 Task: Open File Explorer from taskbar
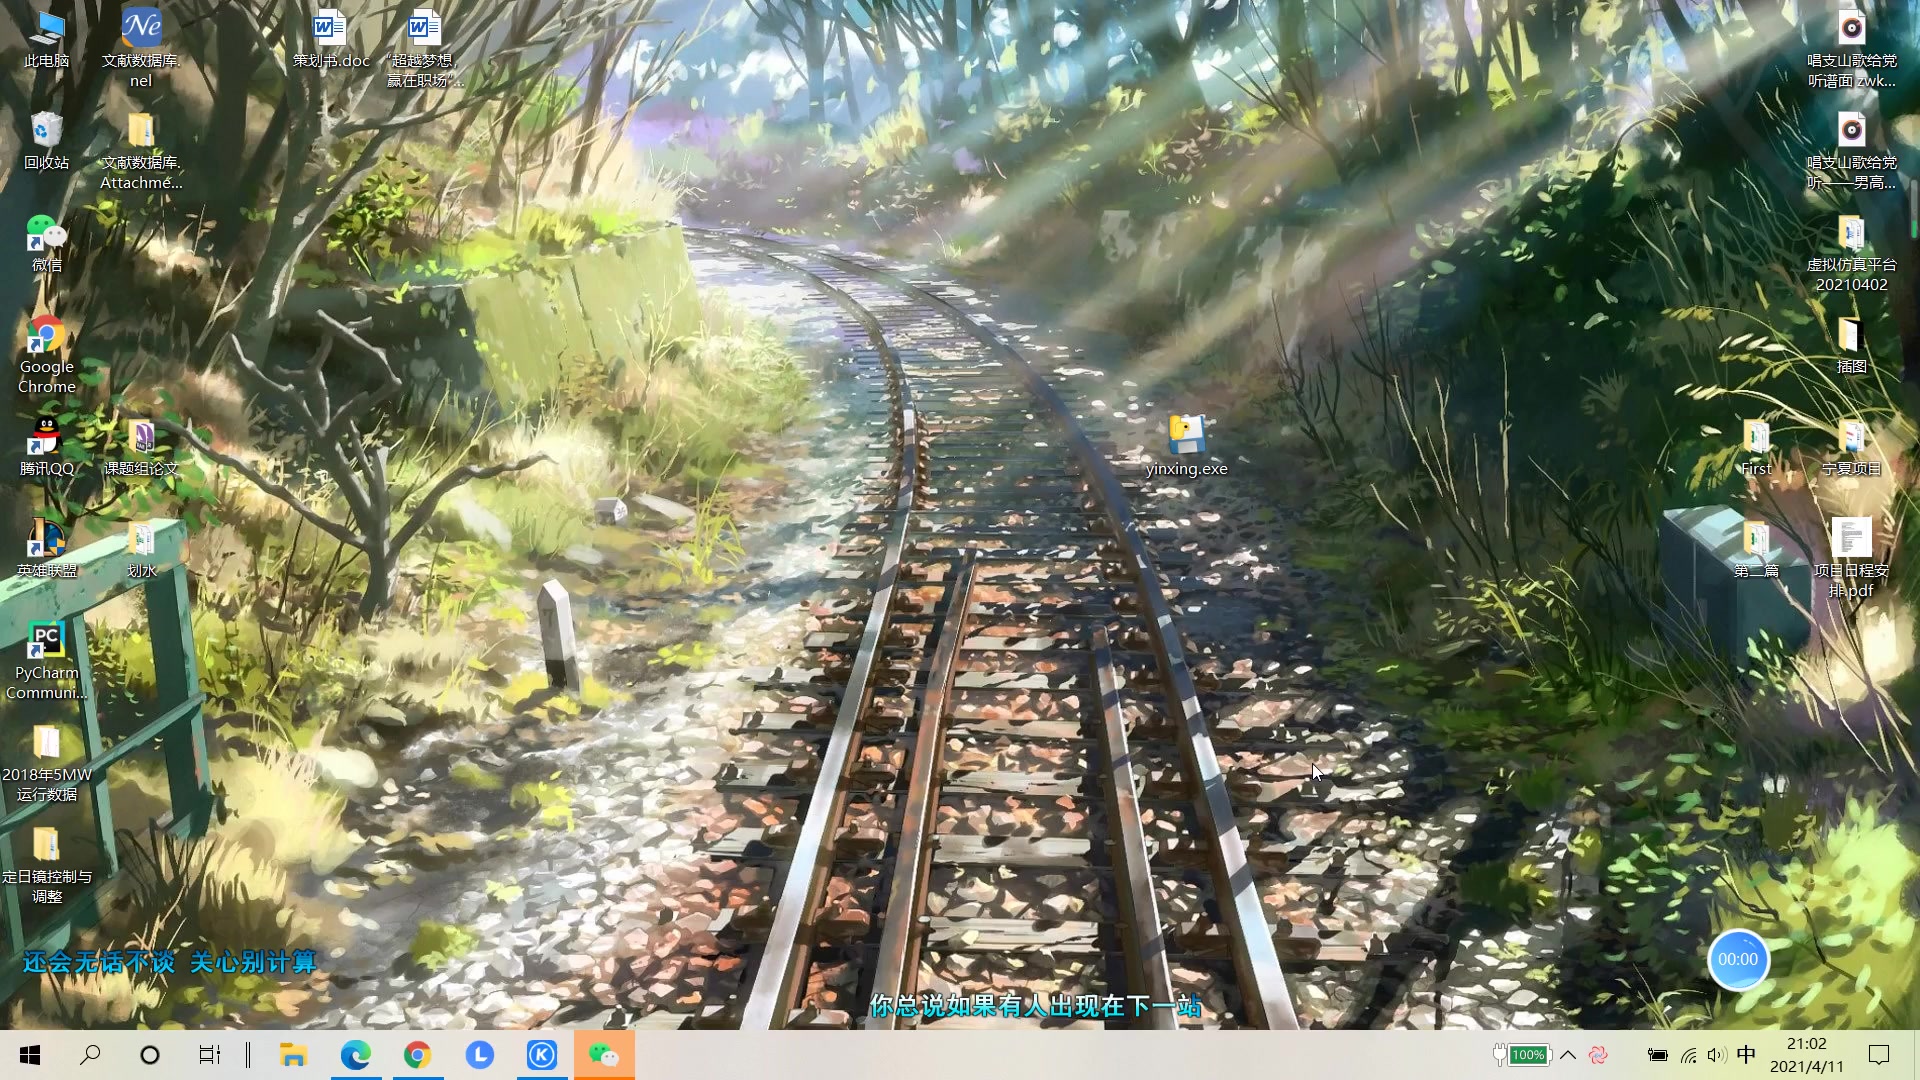click(x=293, y=1055)
